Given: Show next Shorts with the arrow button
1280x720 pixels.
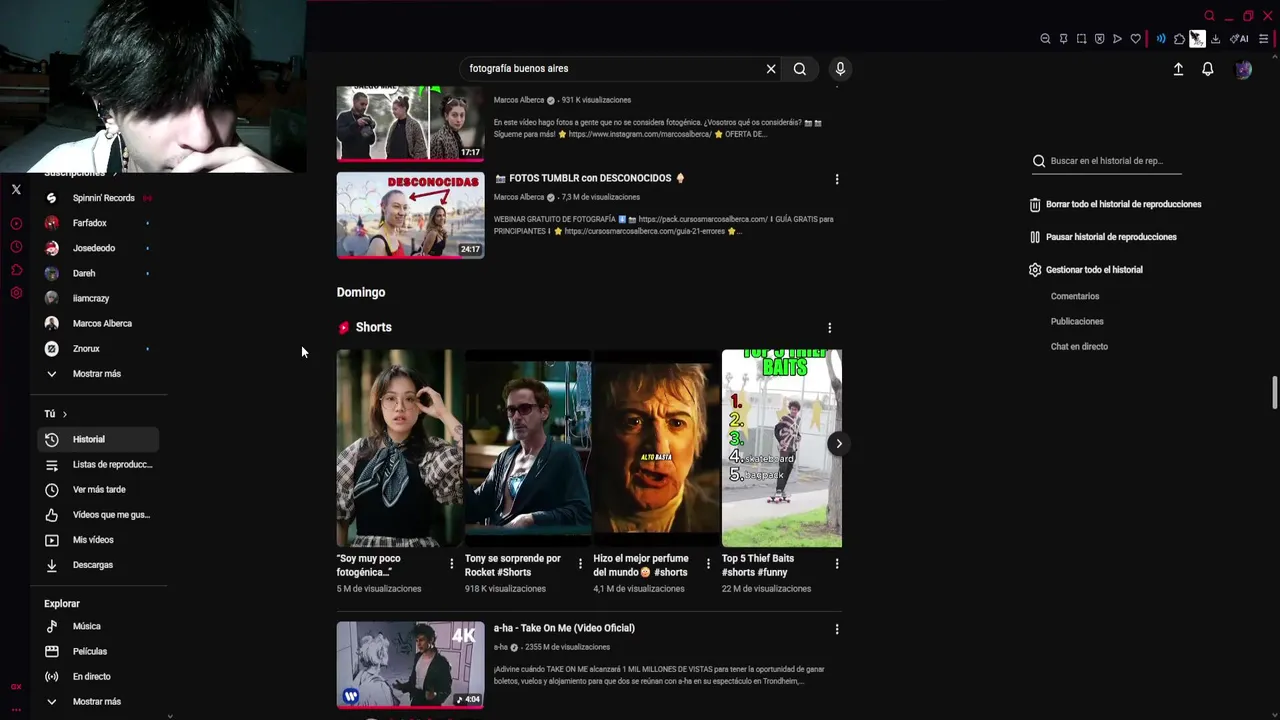Looking at the screenshot, I should point(838,443).
